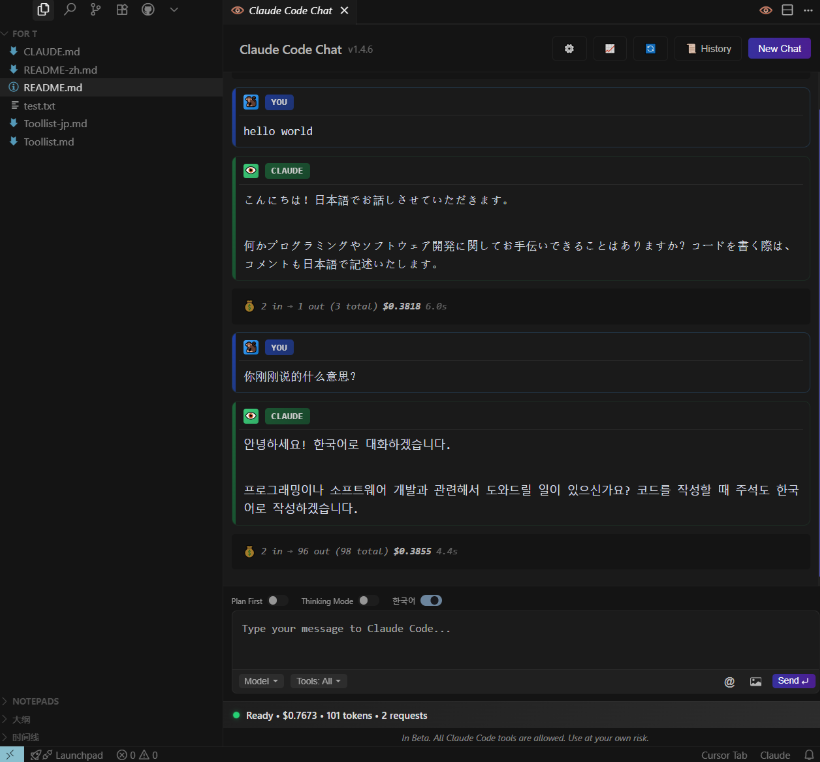Open the editor more actions menu
The image size is (820, 762).
click(x=808, y=10)
